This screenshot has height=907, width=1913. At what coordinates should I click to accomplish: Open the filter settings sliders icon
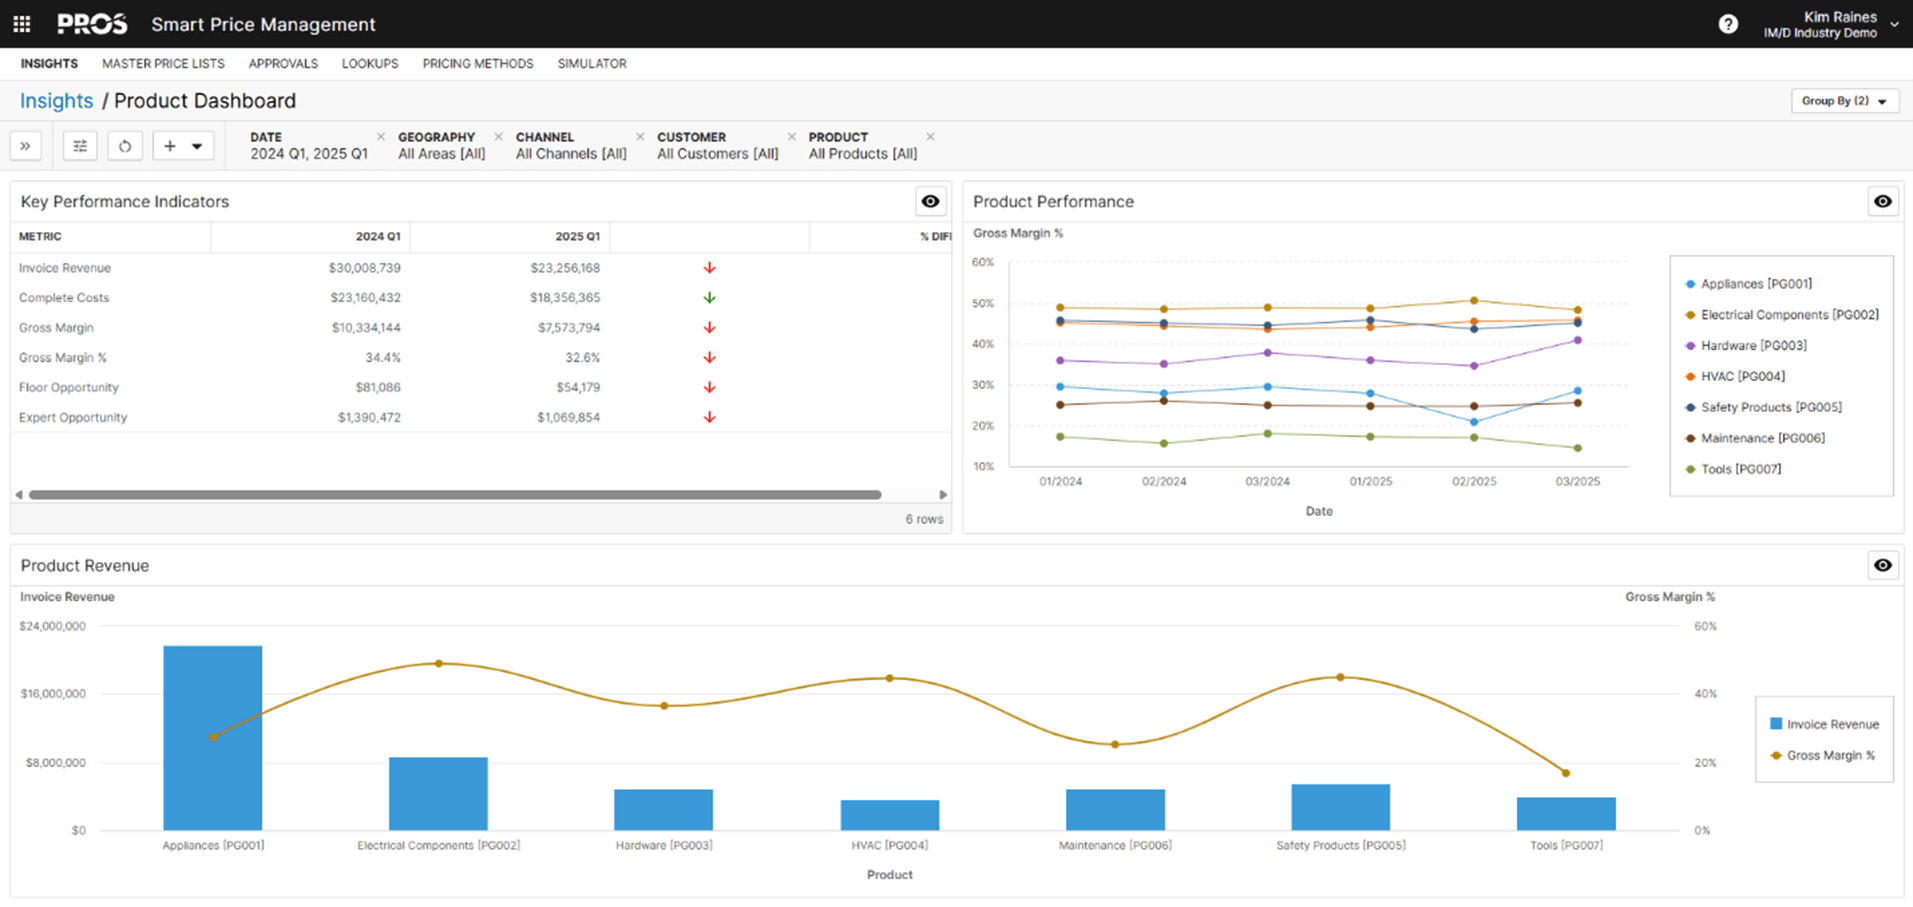pos(79,145)
